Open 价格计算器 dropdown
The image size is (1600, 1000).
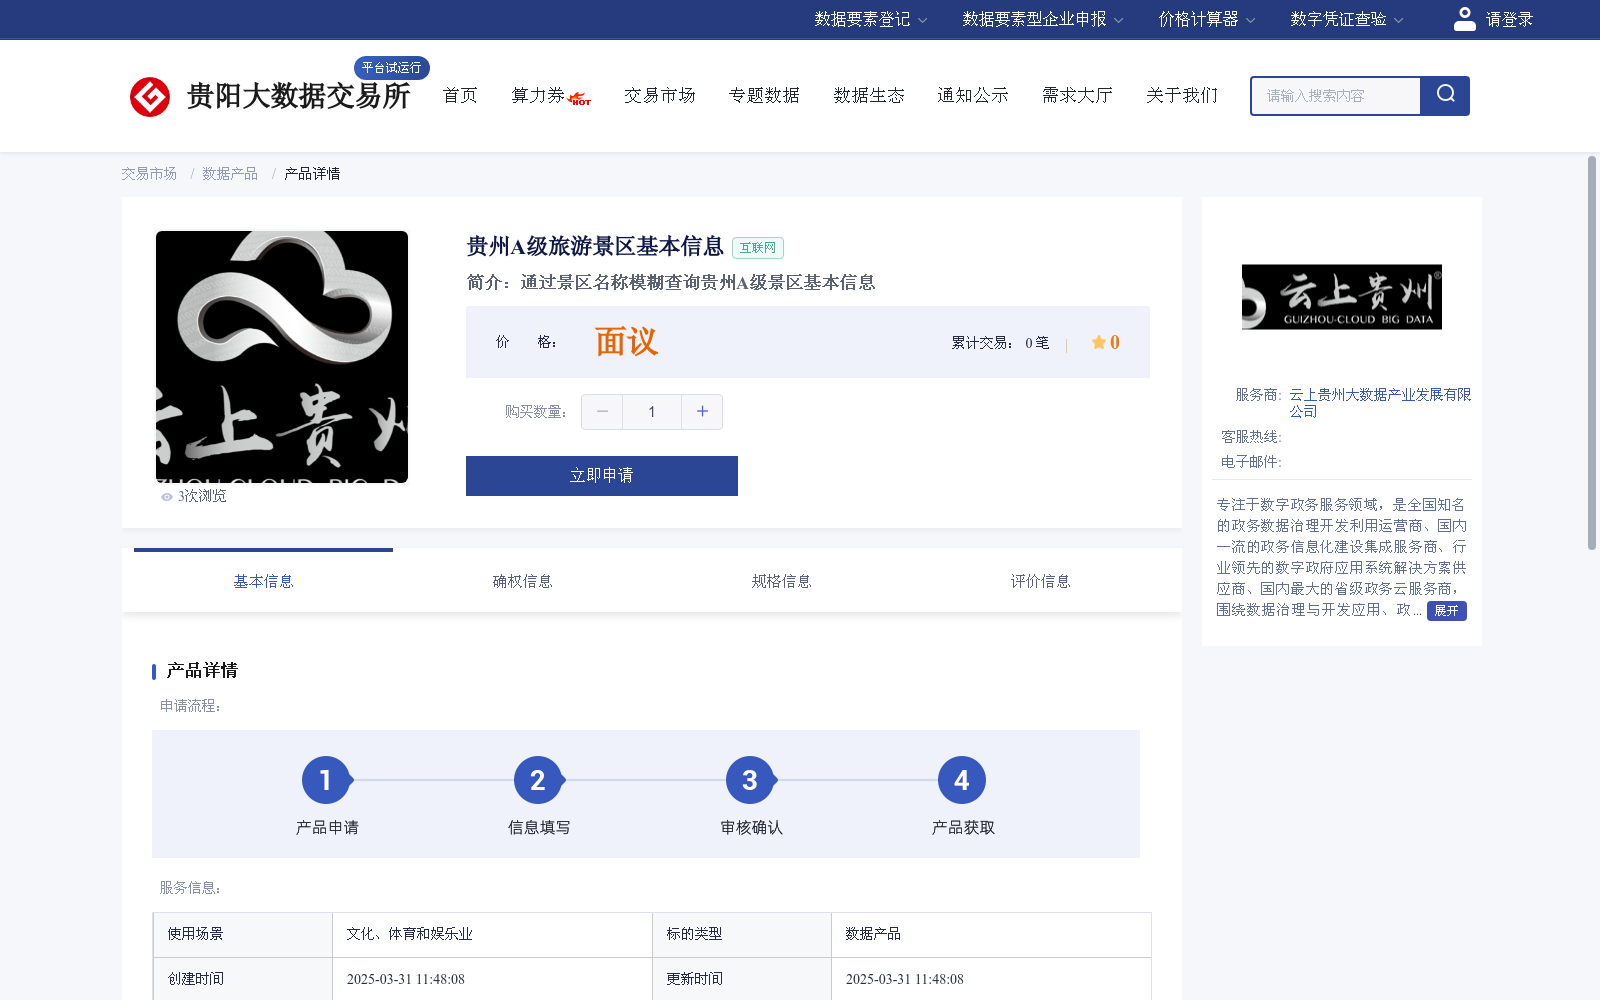(1206, 19)
